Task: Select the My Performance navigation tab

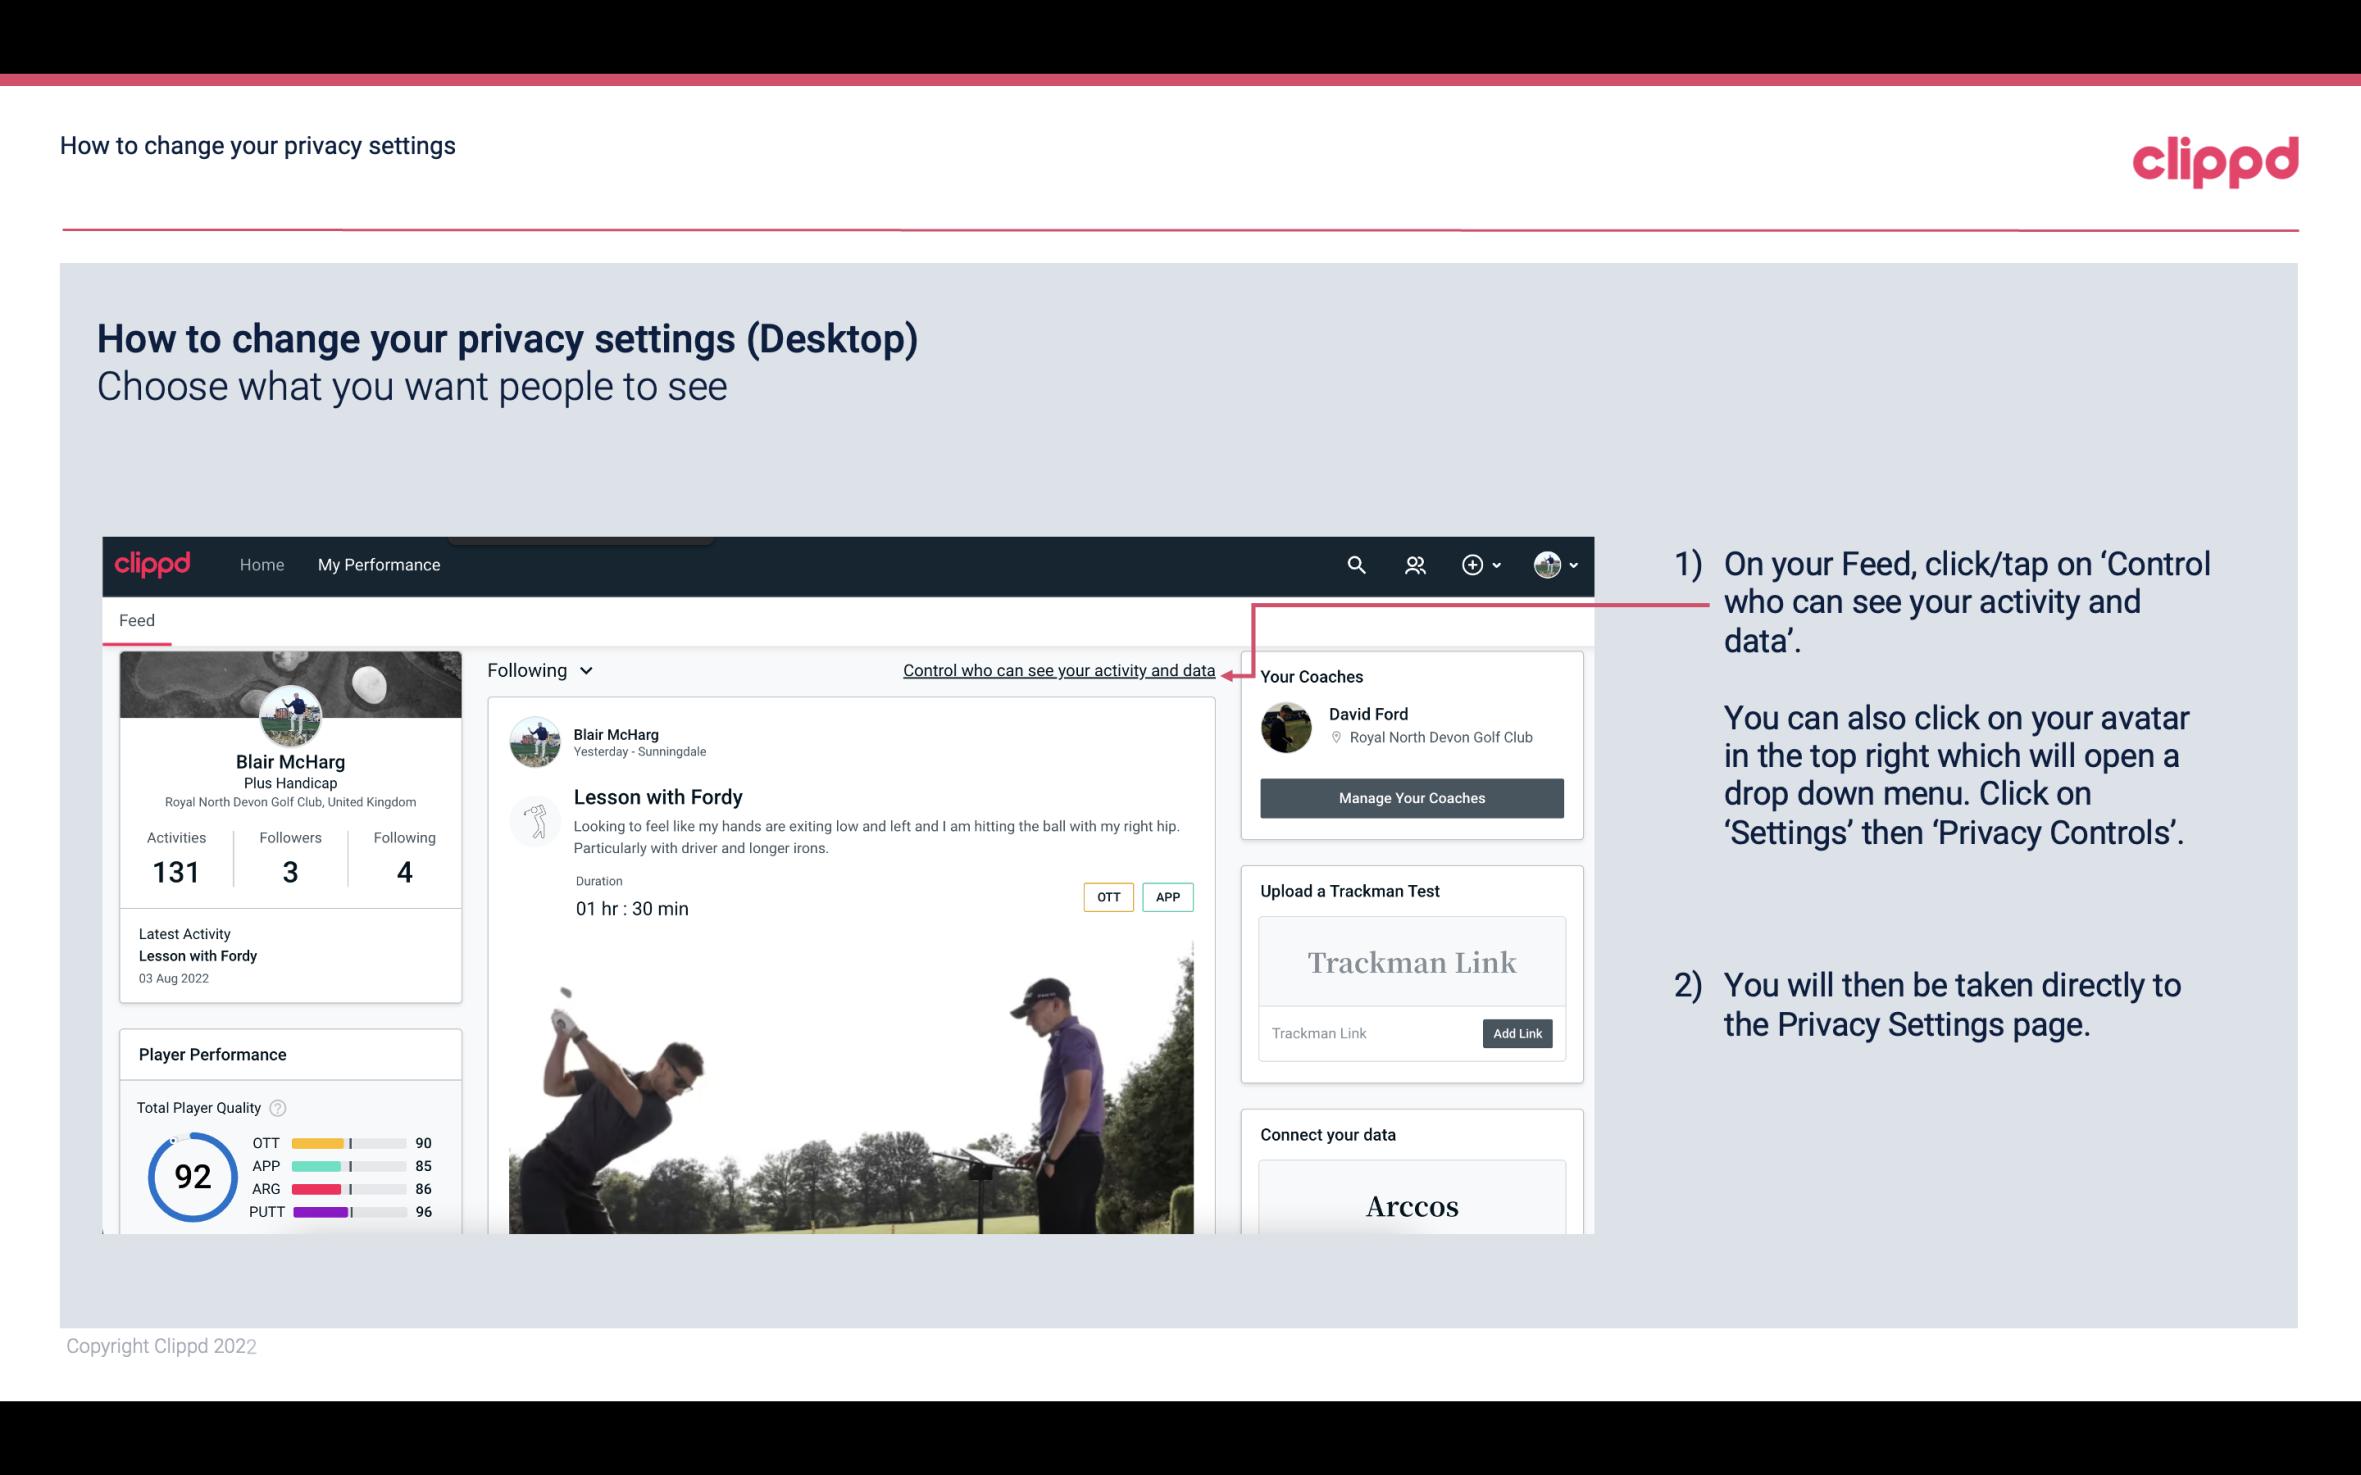Action: [x=377, y=562]
